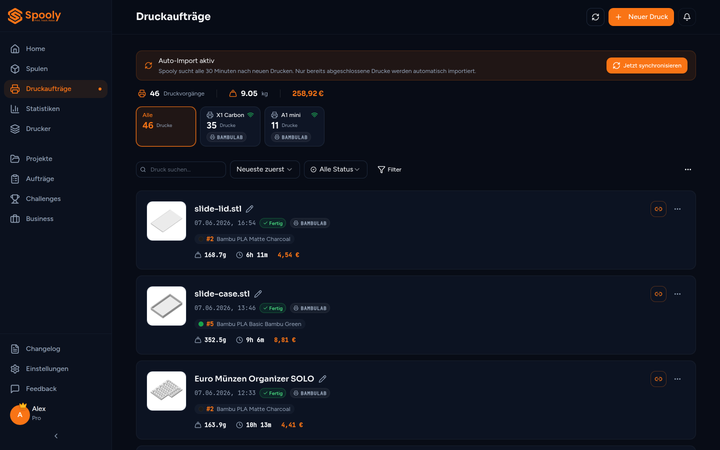Click the slide-case.stl title
Viewport: 720px width, 450px height.
point(222,294)
